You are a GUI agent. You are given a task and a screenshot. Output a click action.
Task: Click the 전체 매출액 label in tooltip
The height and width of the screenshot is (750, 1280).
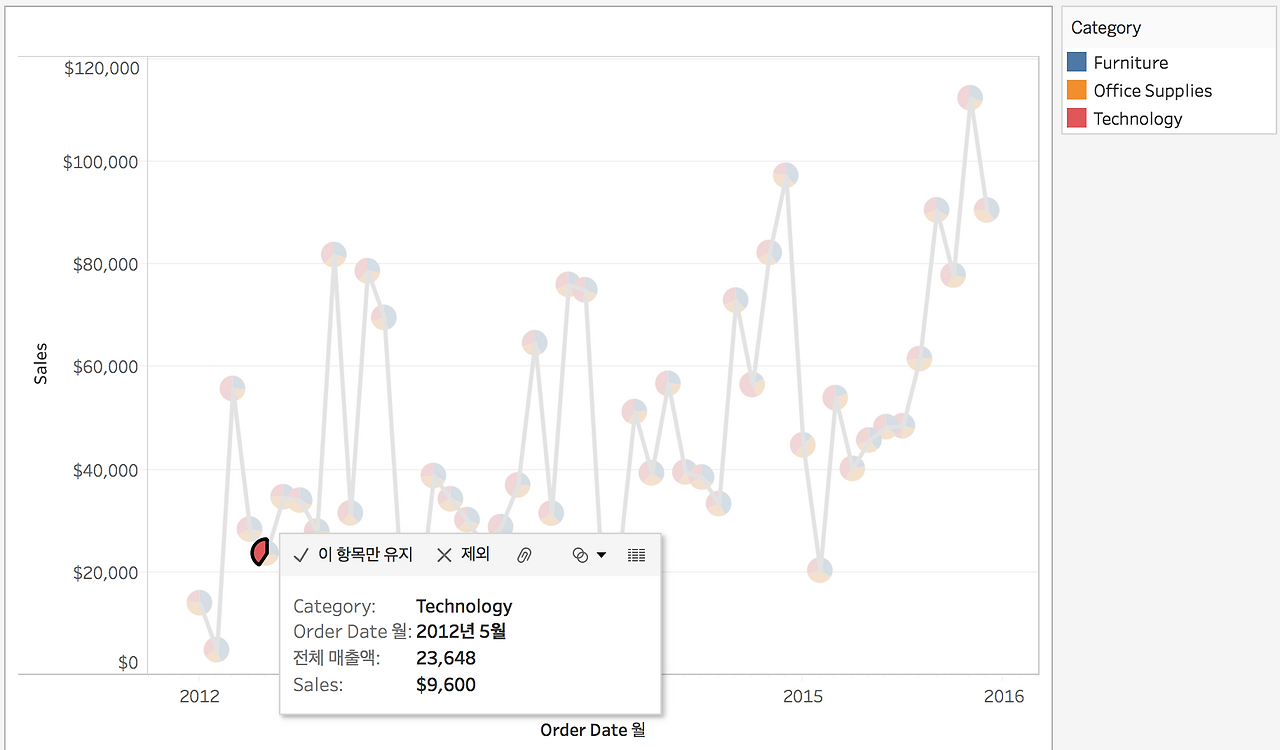point(337,658)
